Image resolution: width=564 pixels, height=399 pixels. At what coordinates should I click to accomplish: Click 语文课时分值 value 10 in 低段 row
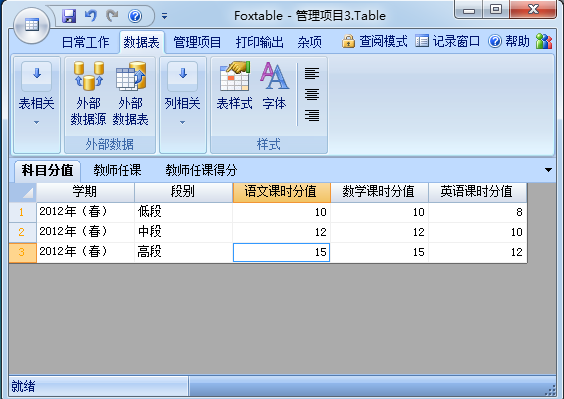point(281,212)
